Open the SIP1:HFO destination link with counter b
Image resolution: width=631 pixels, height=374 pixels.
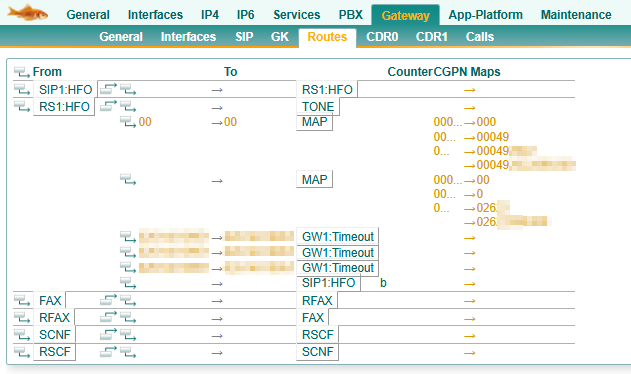tap(328, 283)
